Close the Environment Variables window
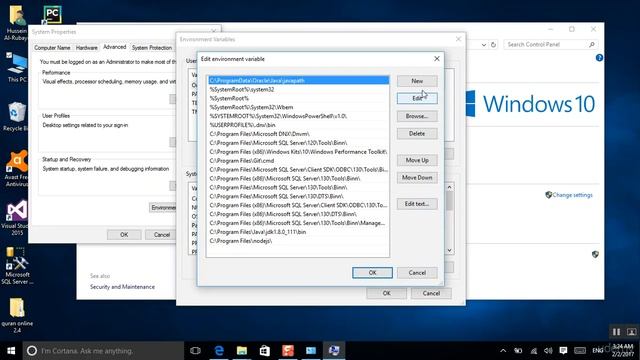The width and height of the screenshot is (640, 360). (x=458, y=39)
